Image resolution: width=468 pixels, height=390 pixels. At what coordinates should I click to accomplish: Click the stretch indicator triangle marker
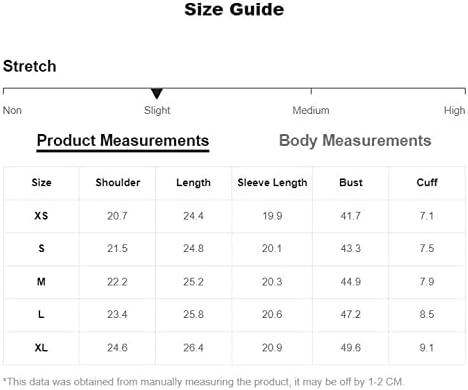pos(157,93)
